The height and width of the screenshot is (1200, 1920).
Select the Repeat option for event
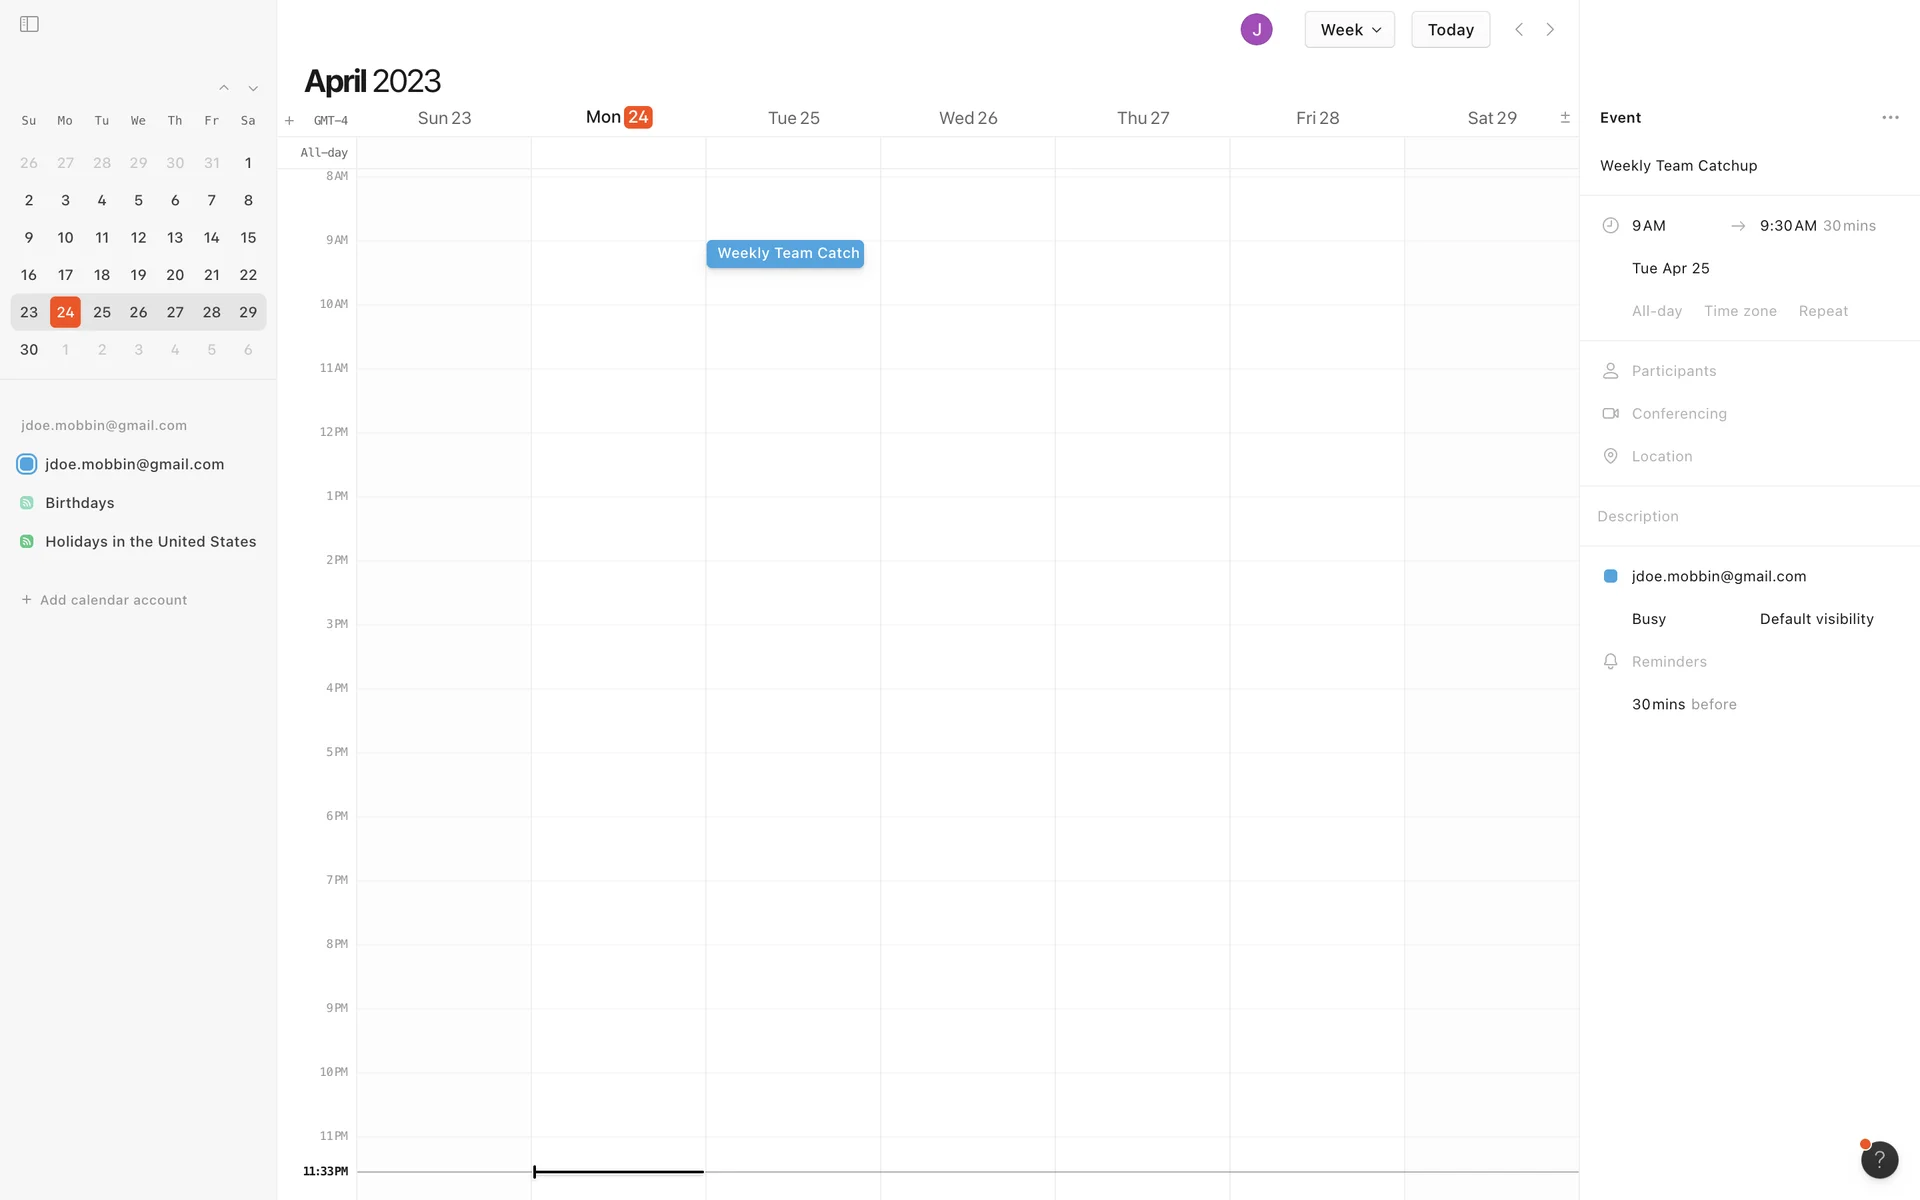1823,311
